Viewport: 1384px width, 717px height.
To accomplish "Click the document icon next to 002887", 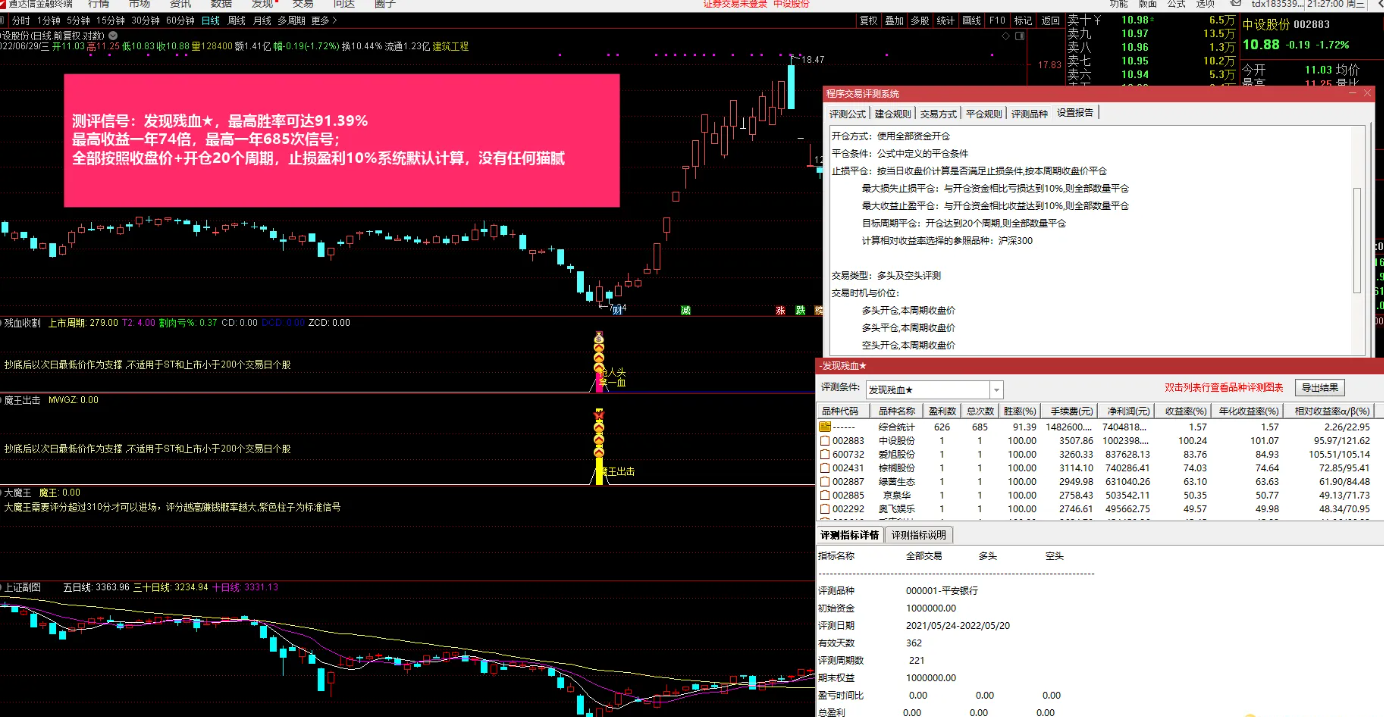I will (825, 482).
